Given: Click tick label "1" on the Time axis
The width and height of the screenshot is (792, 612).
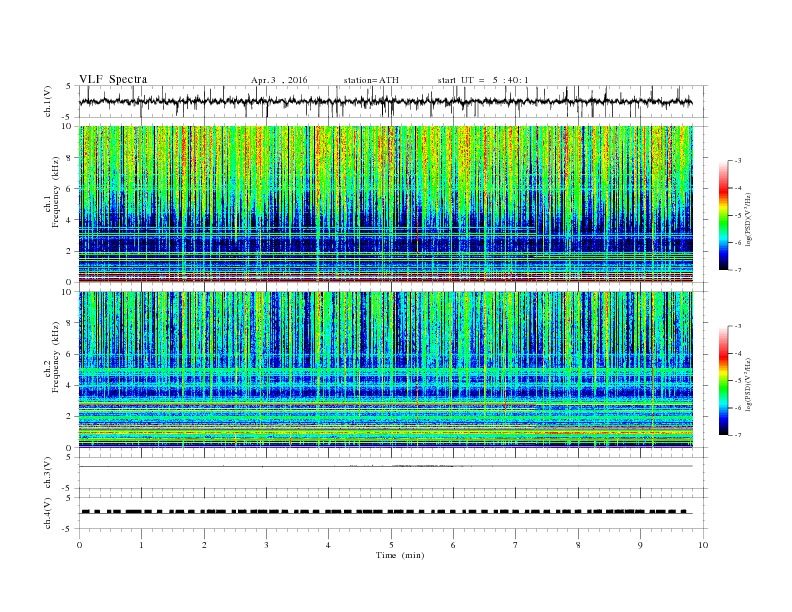Looking at the screenshot, I should pyautogui.click(x=141, y=545).
